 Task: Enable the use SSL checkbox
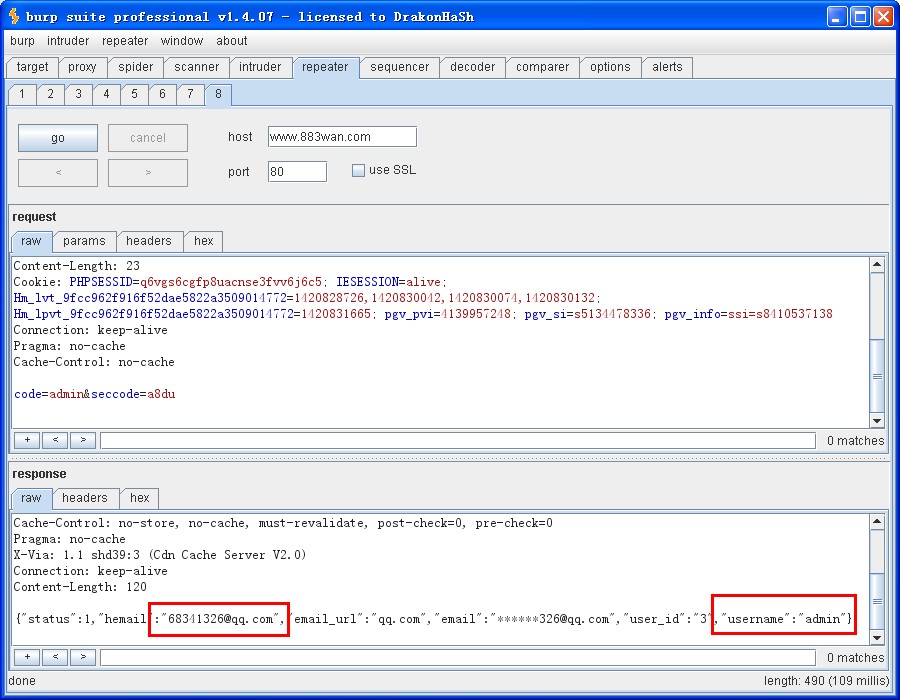(x=358, y=170)
